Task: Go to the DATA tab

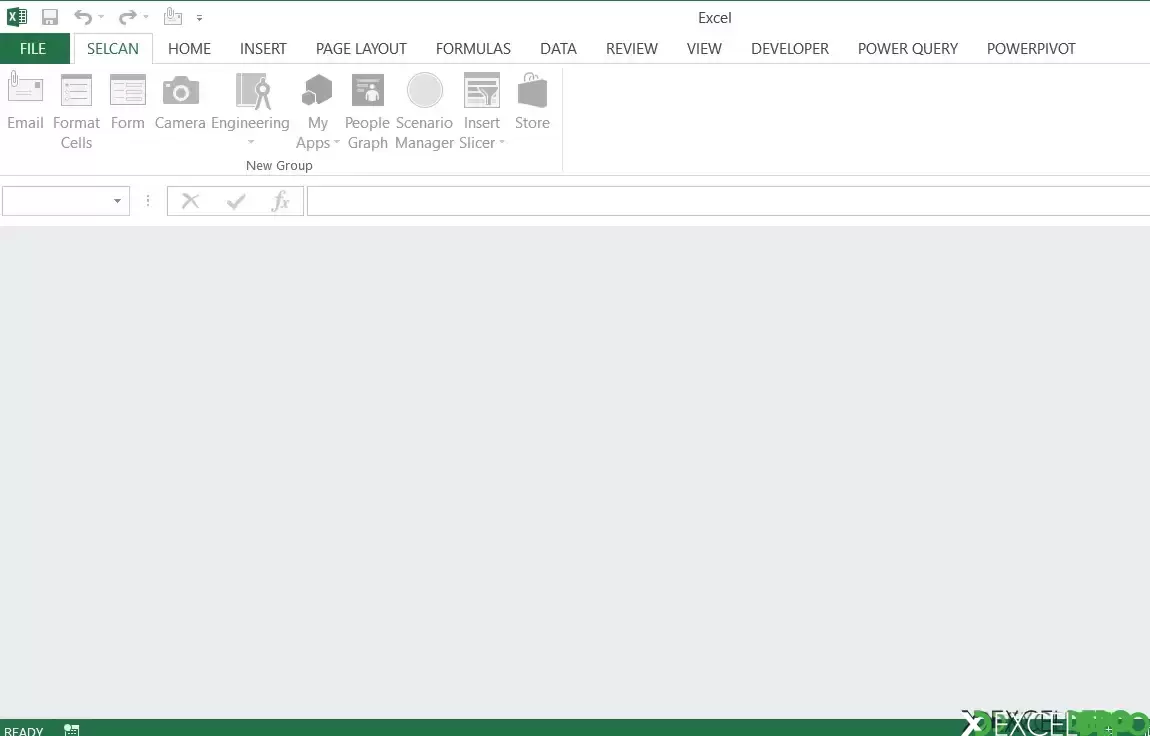Action: [558, 48]
